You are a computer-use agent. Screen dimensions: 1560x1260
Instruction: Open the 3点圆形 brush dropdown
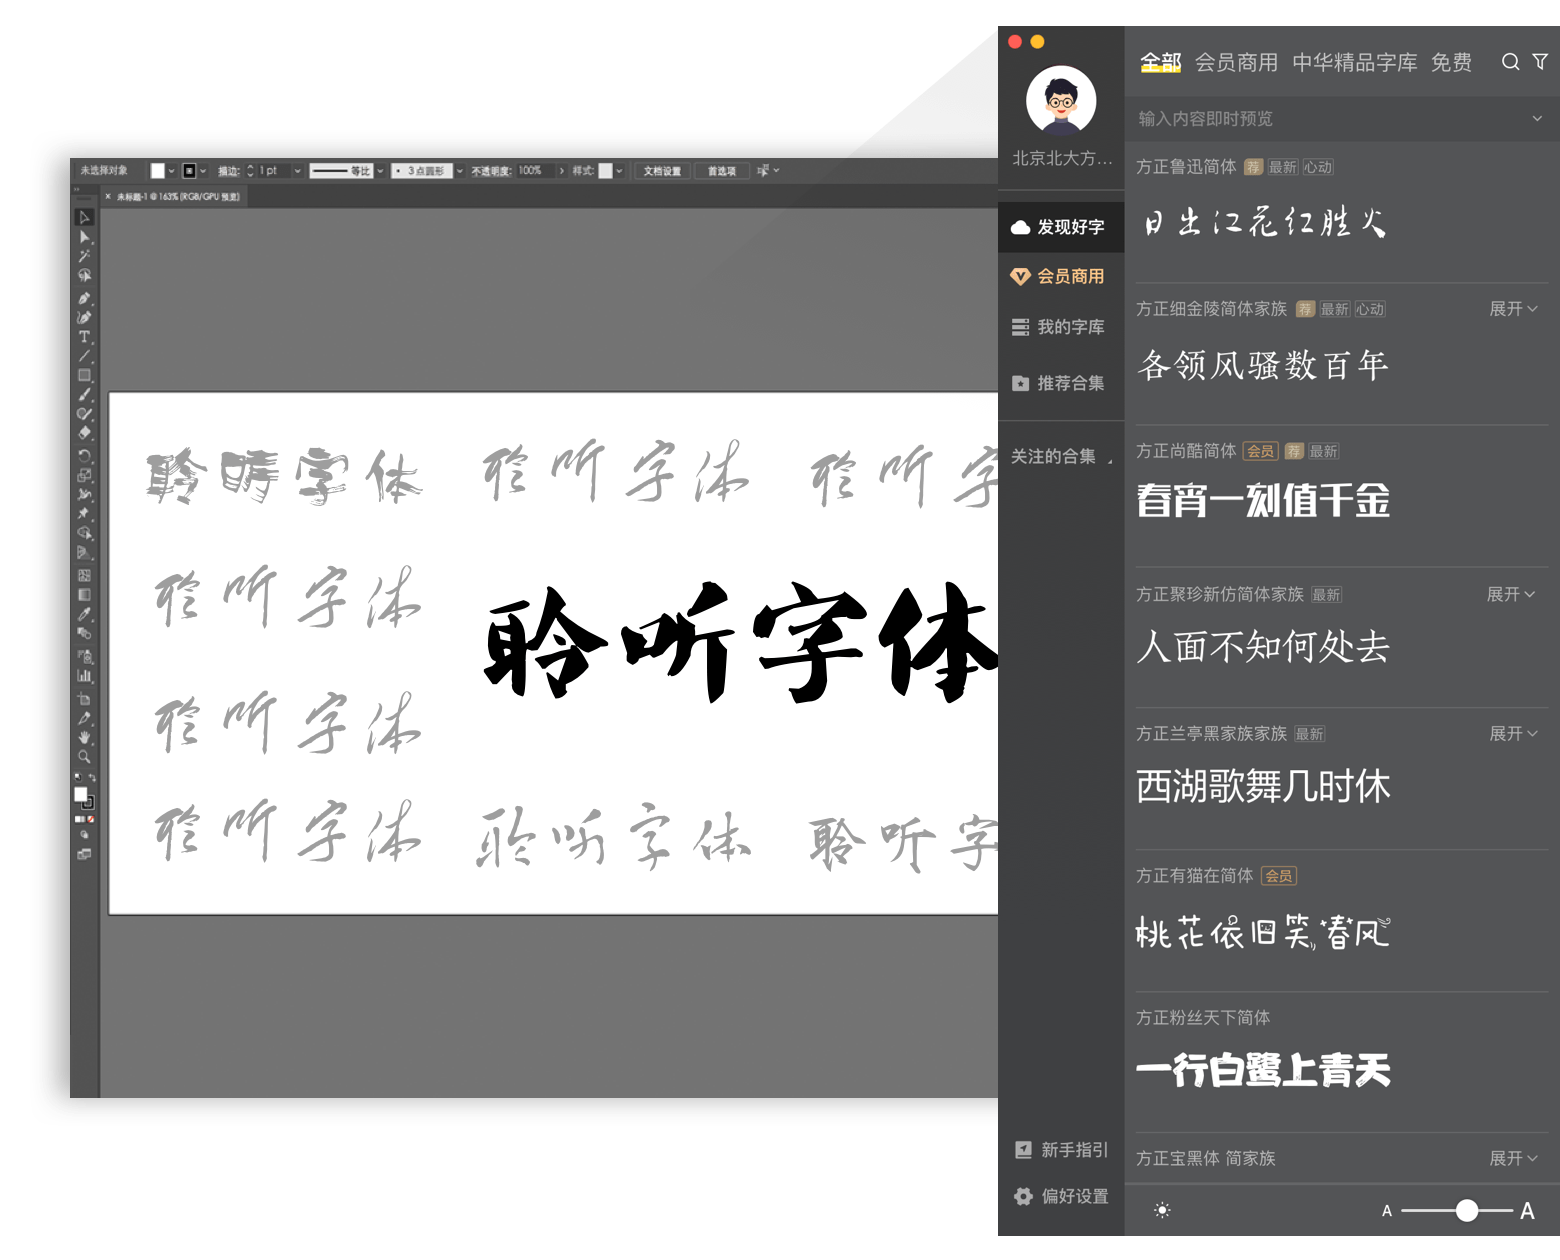tap(460, 171)
